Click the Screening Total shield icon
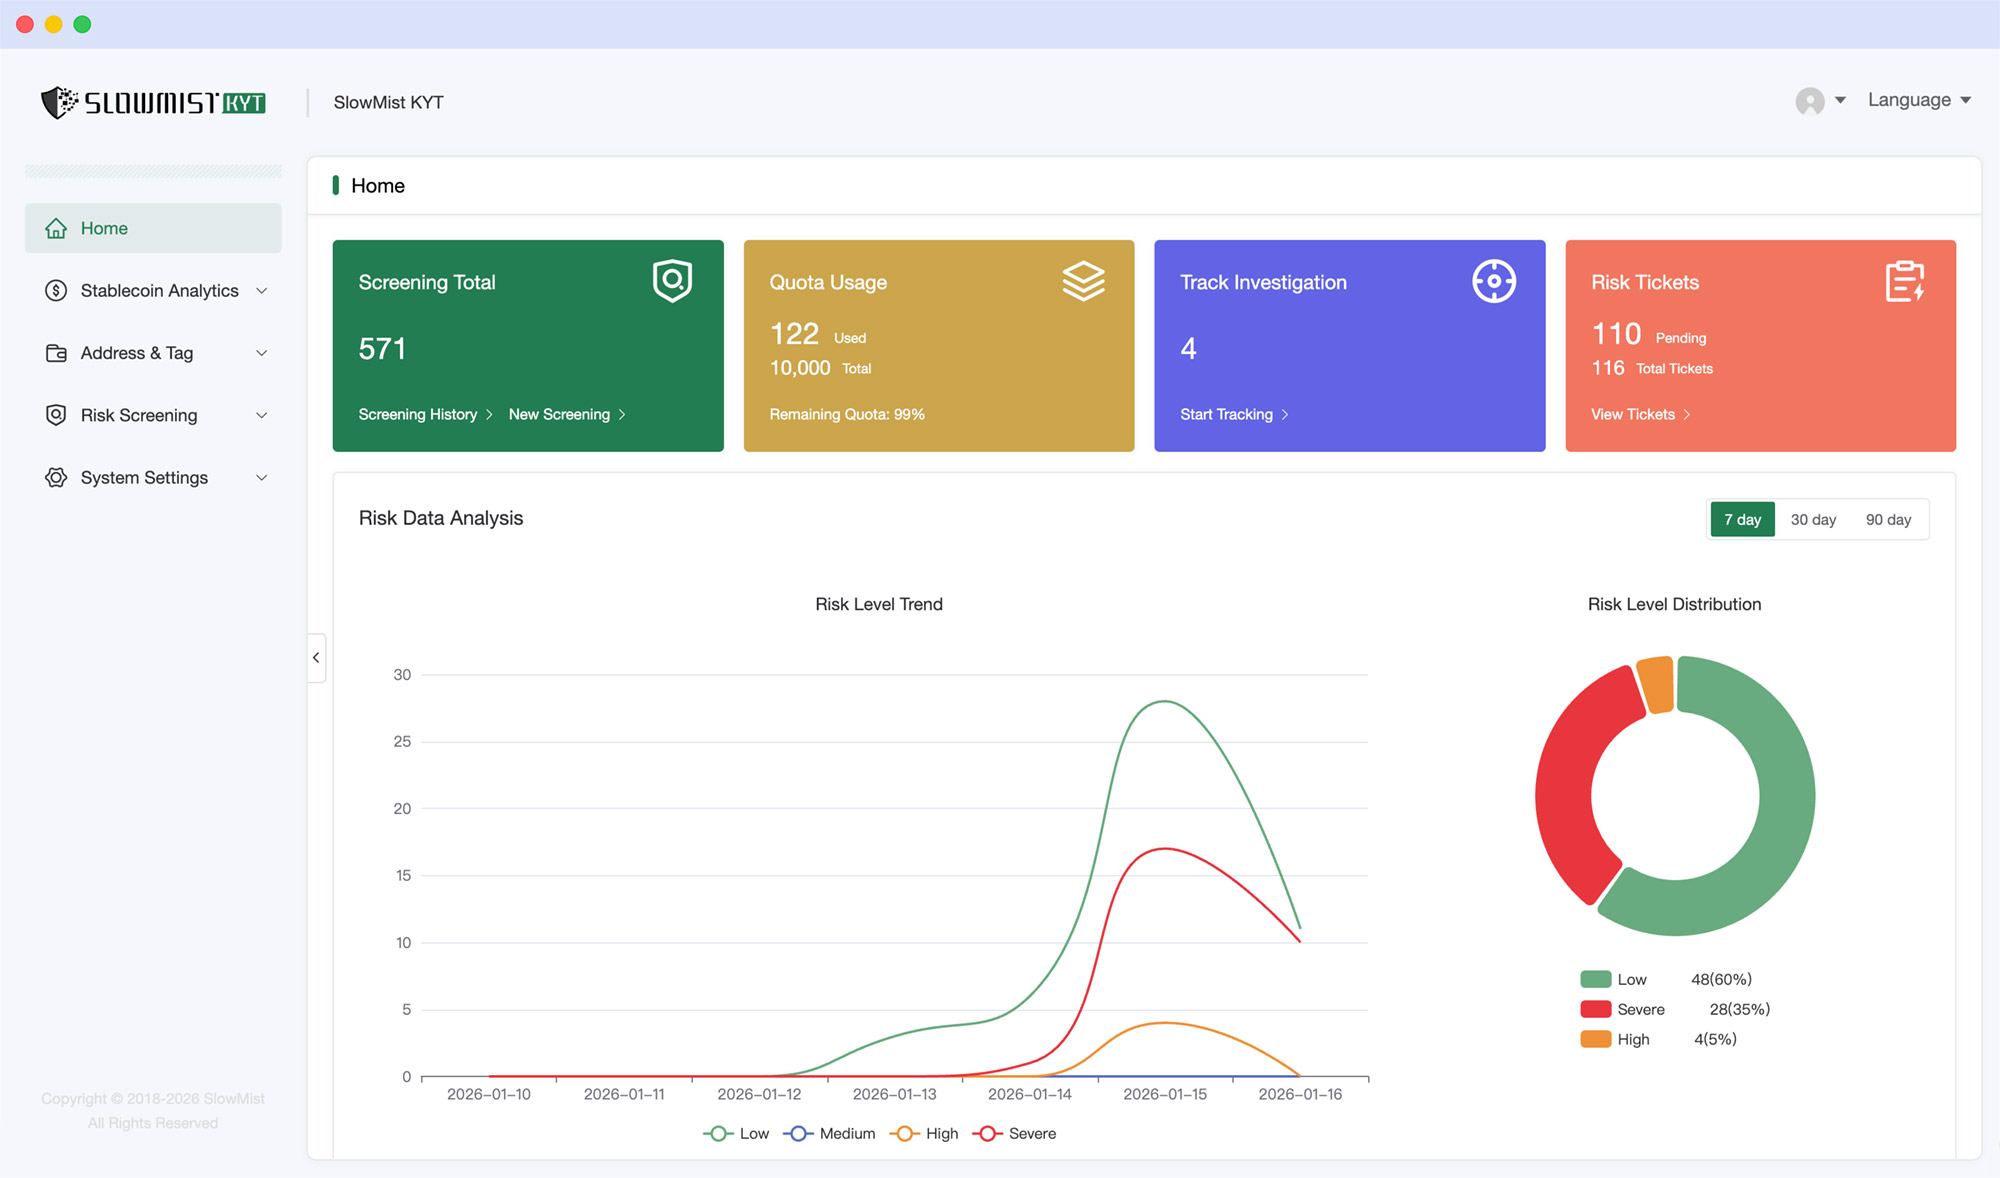This screenshot has height=1178, width=2000. [x=672, y=281]
